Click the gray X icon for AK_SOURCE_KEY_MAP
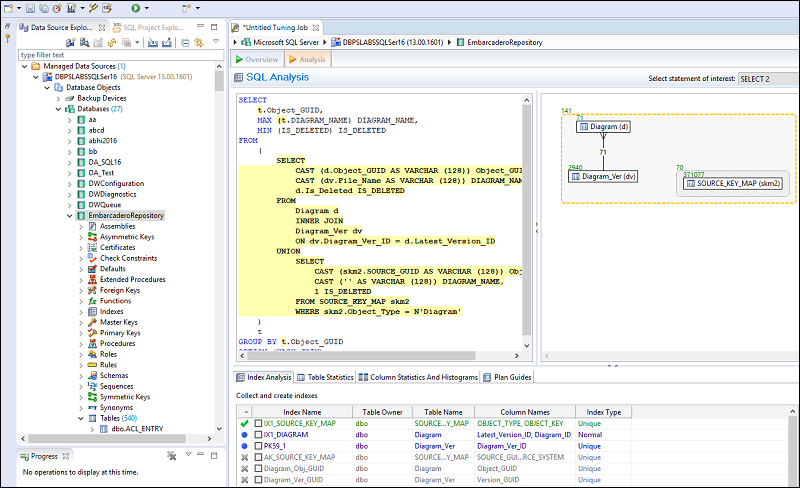The image size is (800, 488). [x=244, y=457]
